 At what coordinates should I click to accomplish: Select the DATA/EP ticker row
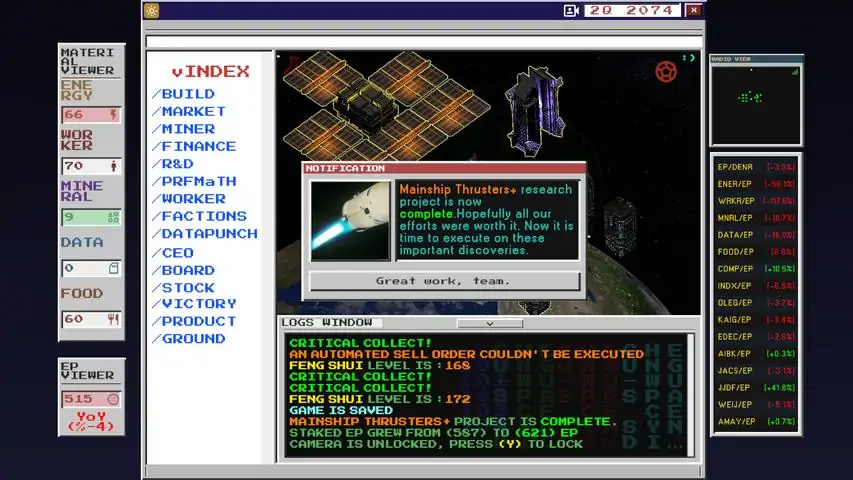click(x=756, y=235)
